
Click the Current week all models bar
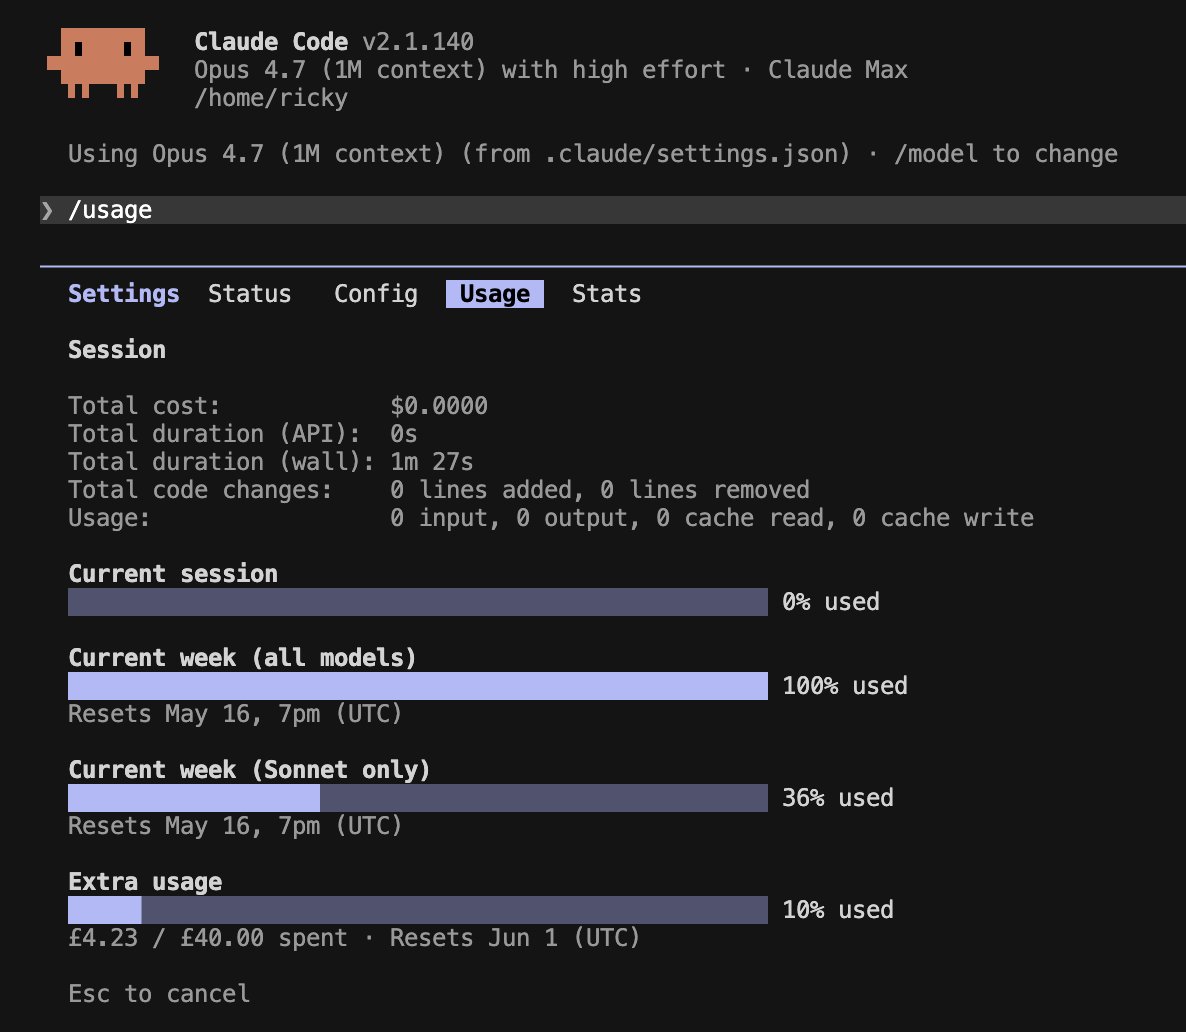(418, 686)
